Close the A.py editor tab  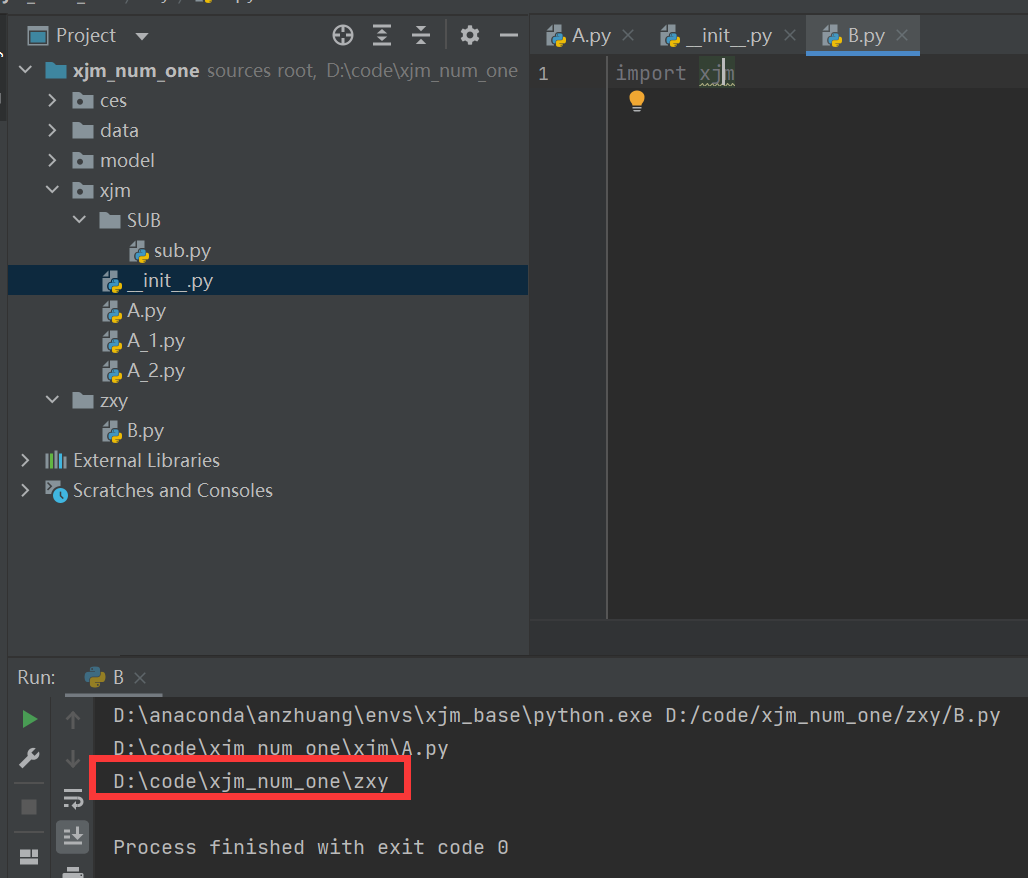point(628,35)
